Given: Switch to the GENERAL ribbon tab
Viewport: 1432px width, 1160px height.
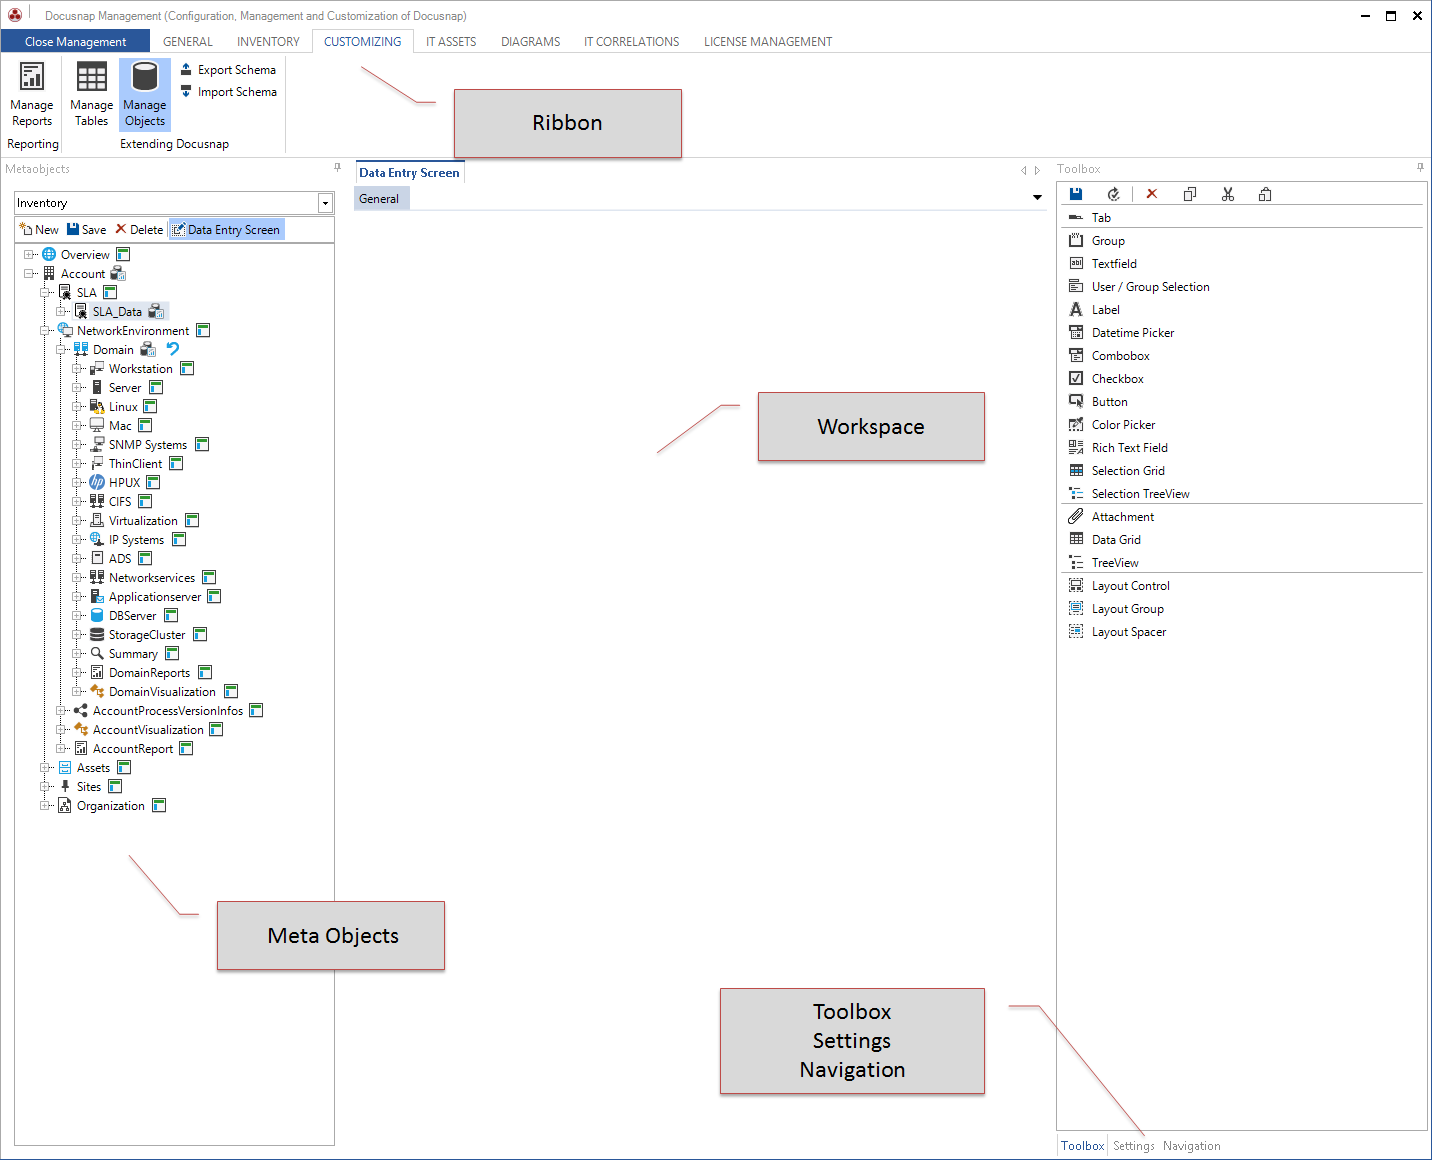Looking at the screenshot, I should [188, 42].
